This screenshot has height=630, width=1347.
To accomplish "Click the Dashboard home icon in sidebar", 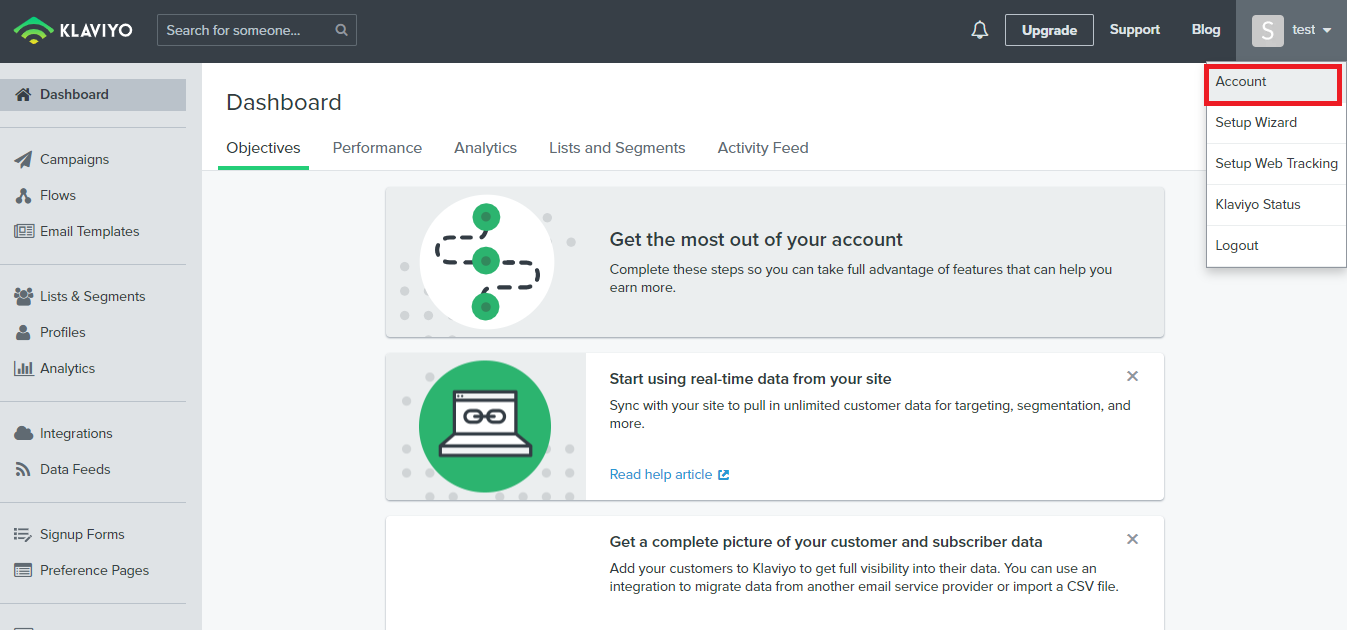I will [24, 95].
